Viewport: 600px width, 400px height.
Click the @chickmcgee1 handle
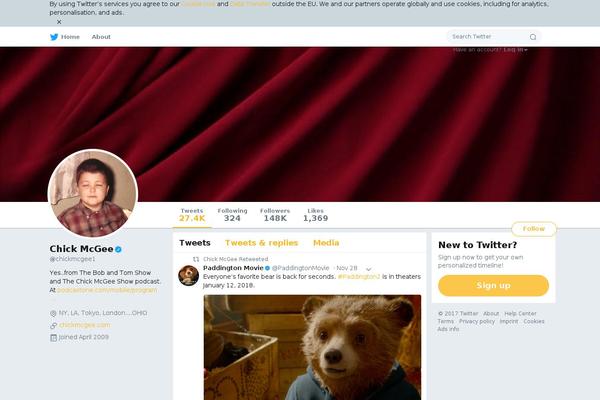(x=72, y=259)
